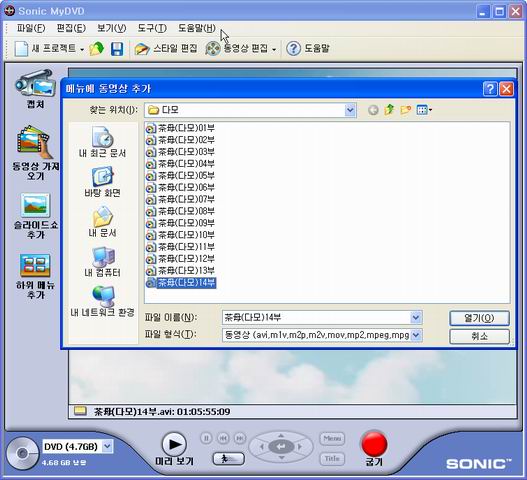Go up one folder level icon

(389, 110)
